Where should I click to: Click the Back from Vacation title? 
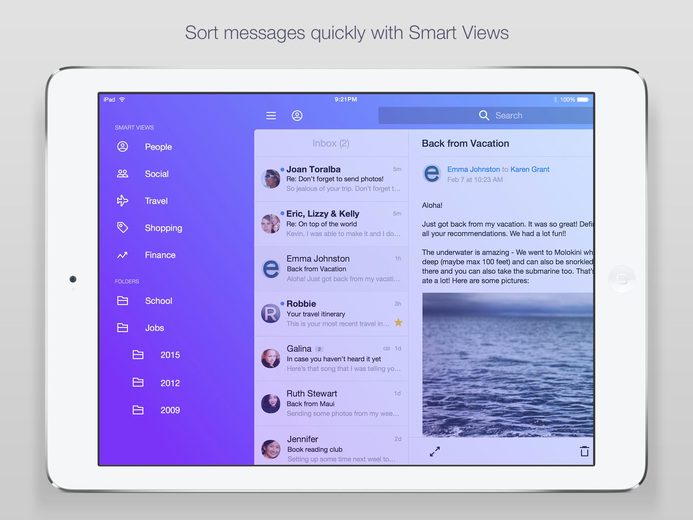tap(465, 143)
